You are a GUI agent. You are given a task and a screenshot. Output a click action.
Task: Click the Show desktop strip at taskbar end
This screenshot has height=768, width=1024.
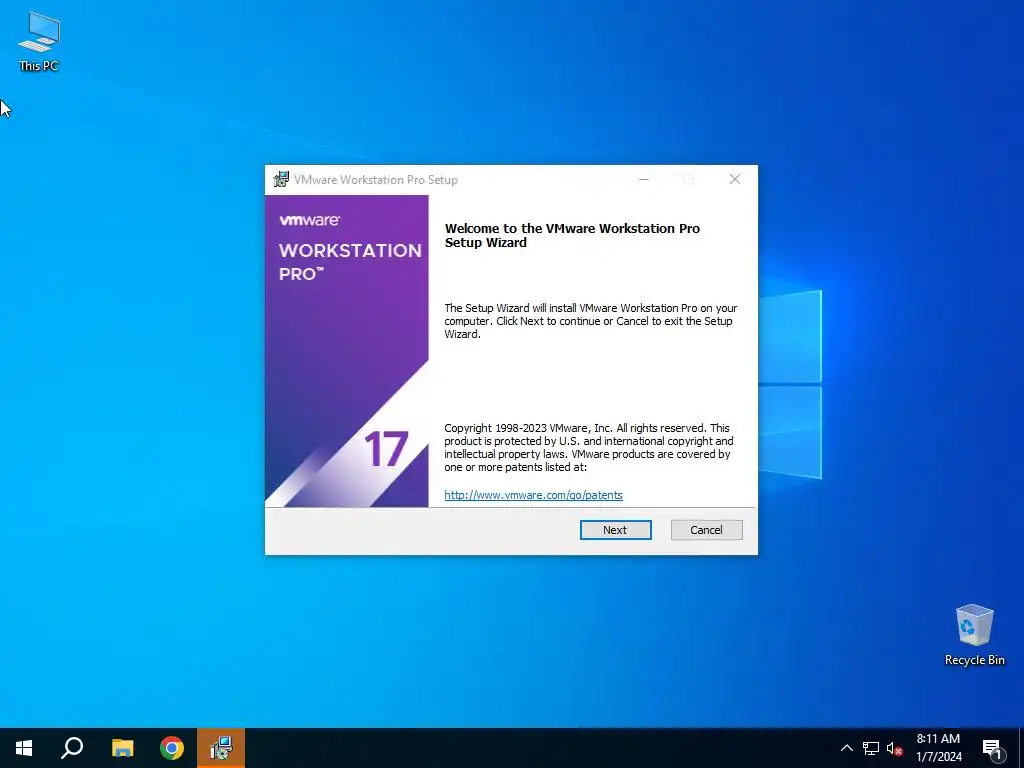point(1021,748)
